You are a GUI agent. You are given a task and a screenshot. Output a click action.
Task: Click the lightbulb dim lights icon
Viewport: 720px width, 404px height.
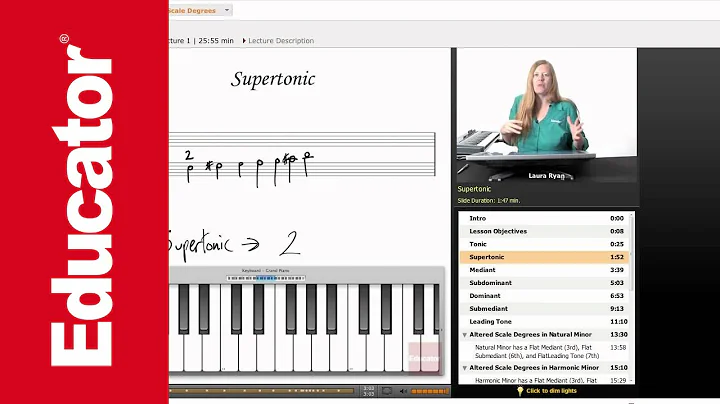pyautogui.click(x=520, y=391)
